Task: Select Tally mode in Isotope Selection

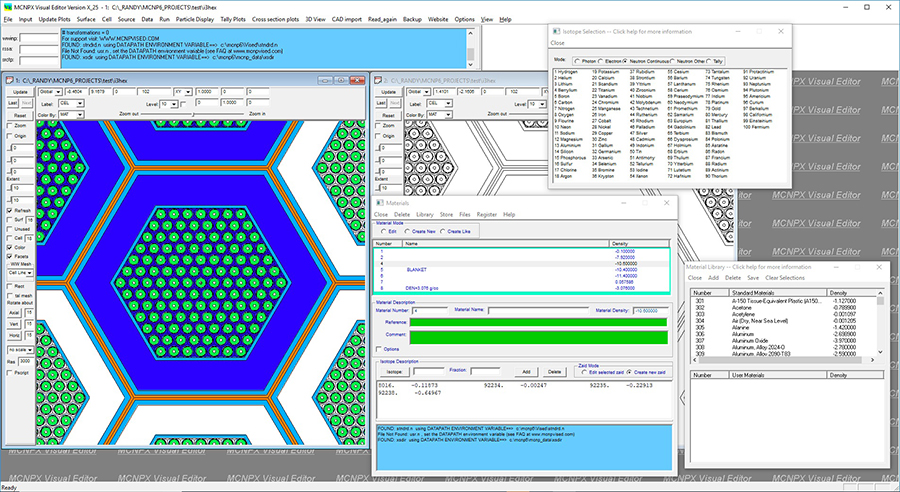Action: [x=709, y=61]
